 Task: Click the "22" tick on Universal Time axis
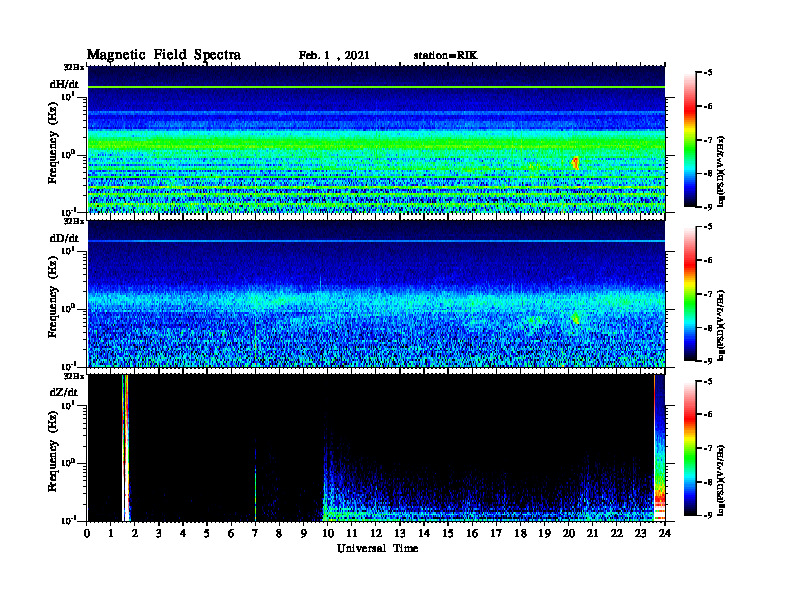[x=616, y=533]
